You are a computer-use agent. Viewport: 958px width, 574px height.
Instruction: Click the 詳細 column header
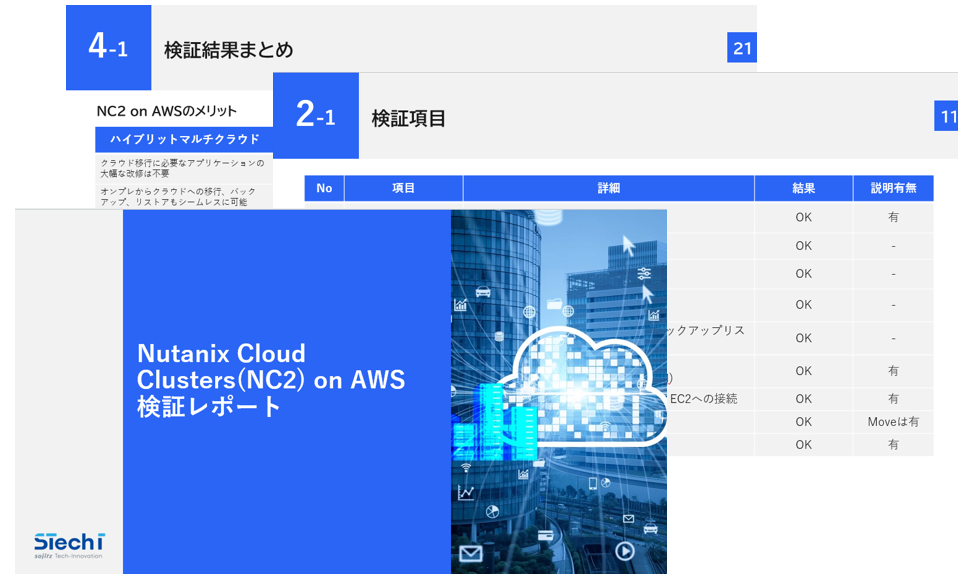tap(608, 188)
